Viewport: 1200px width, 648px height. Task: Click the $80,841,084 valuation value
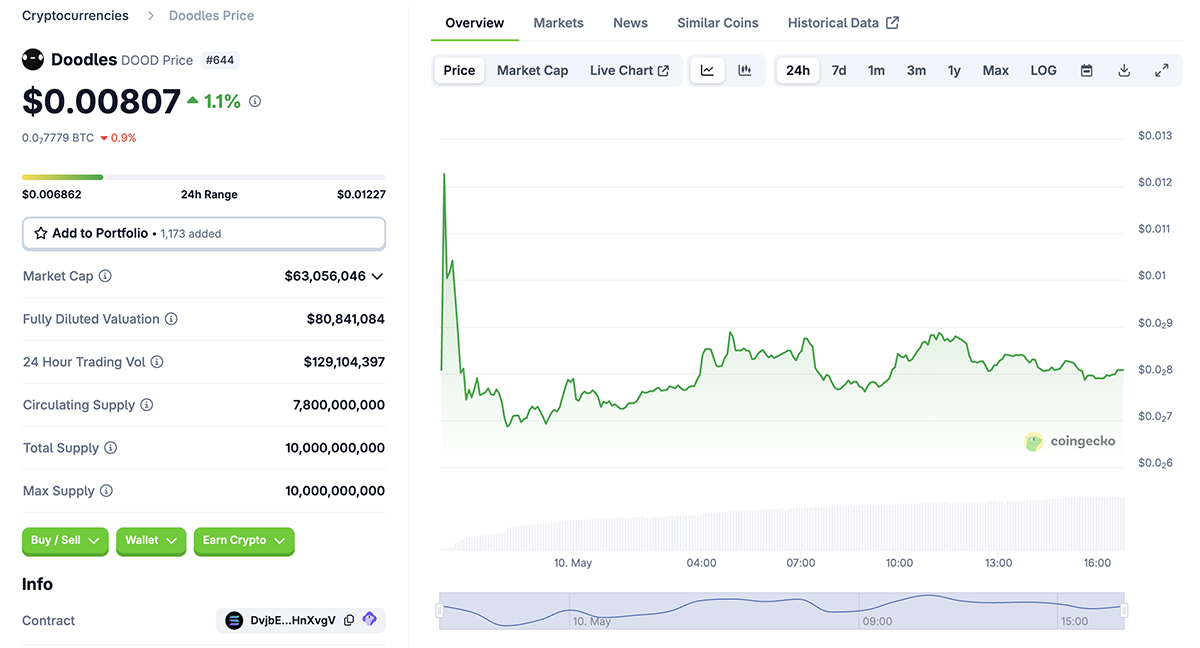[x=346, y=319]
